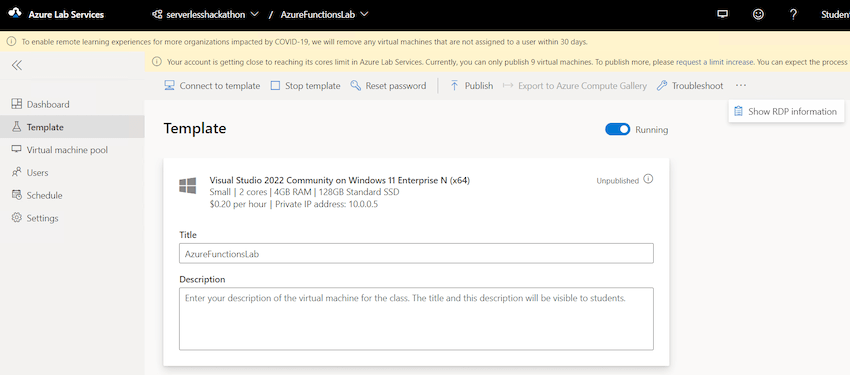Click the Windows logo on VM card
850x375 pixels.
coord(188,185)
